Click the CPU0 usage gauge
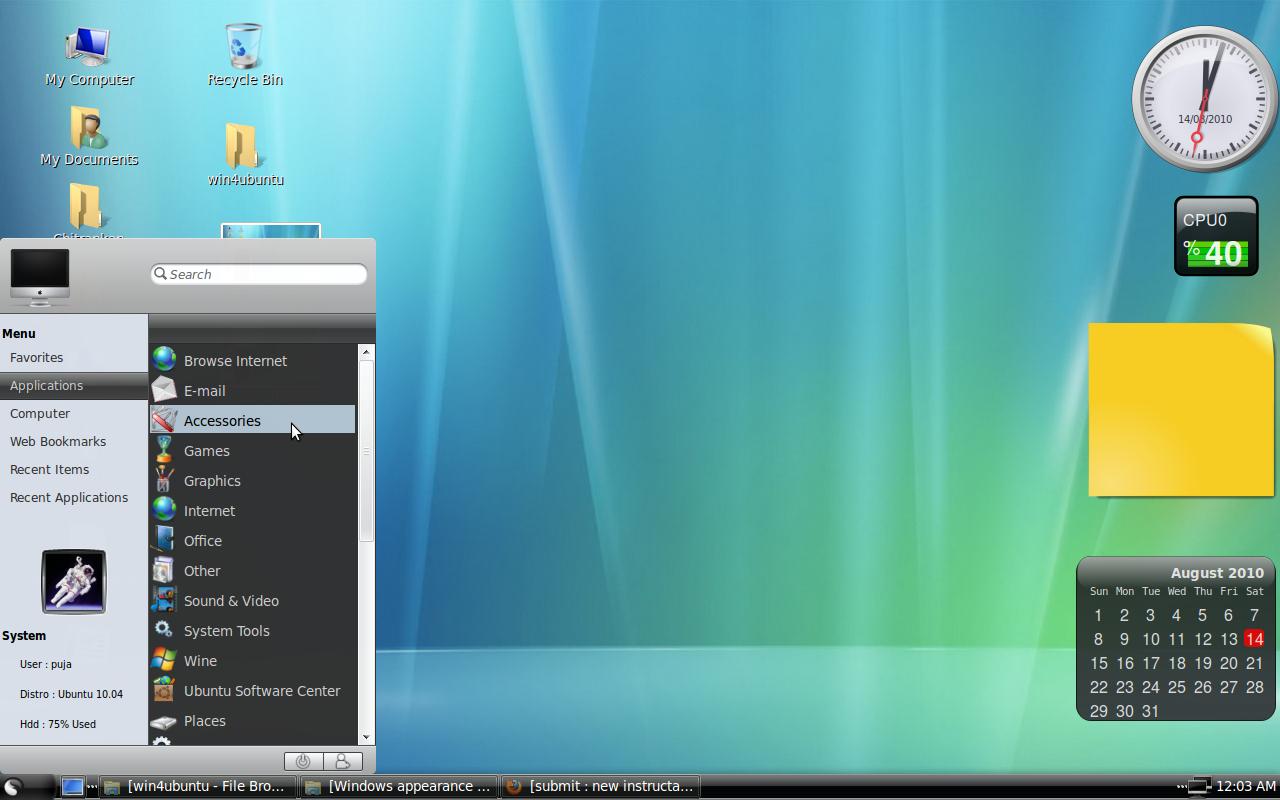The image size is (1280, 800). pyautogui.click(x=1215, y=237)
